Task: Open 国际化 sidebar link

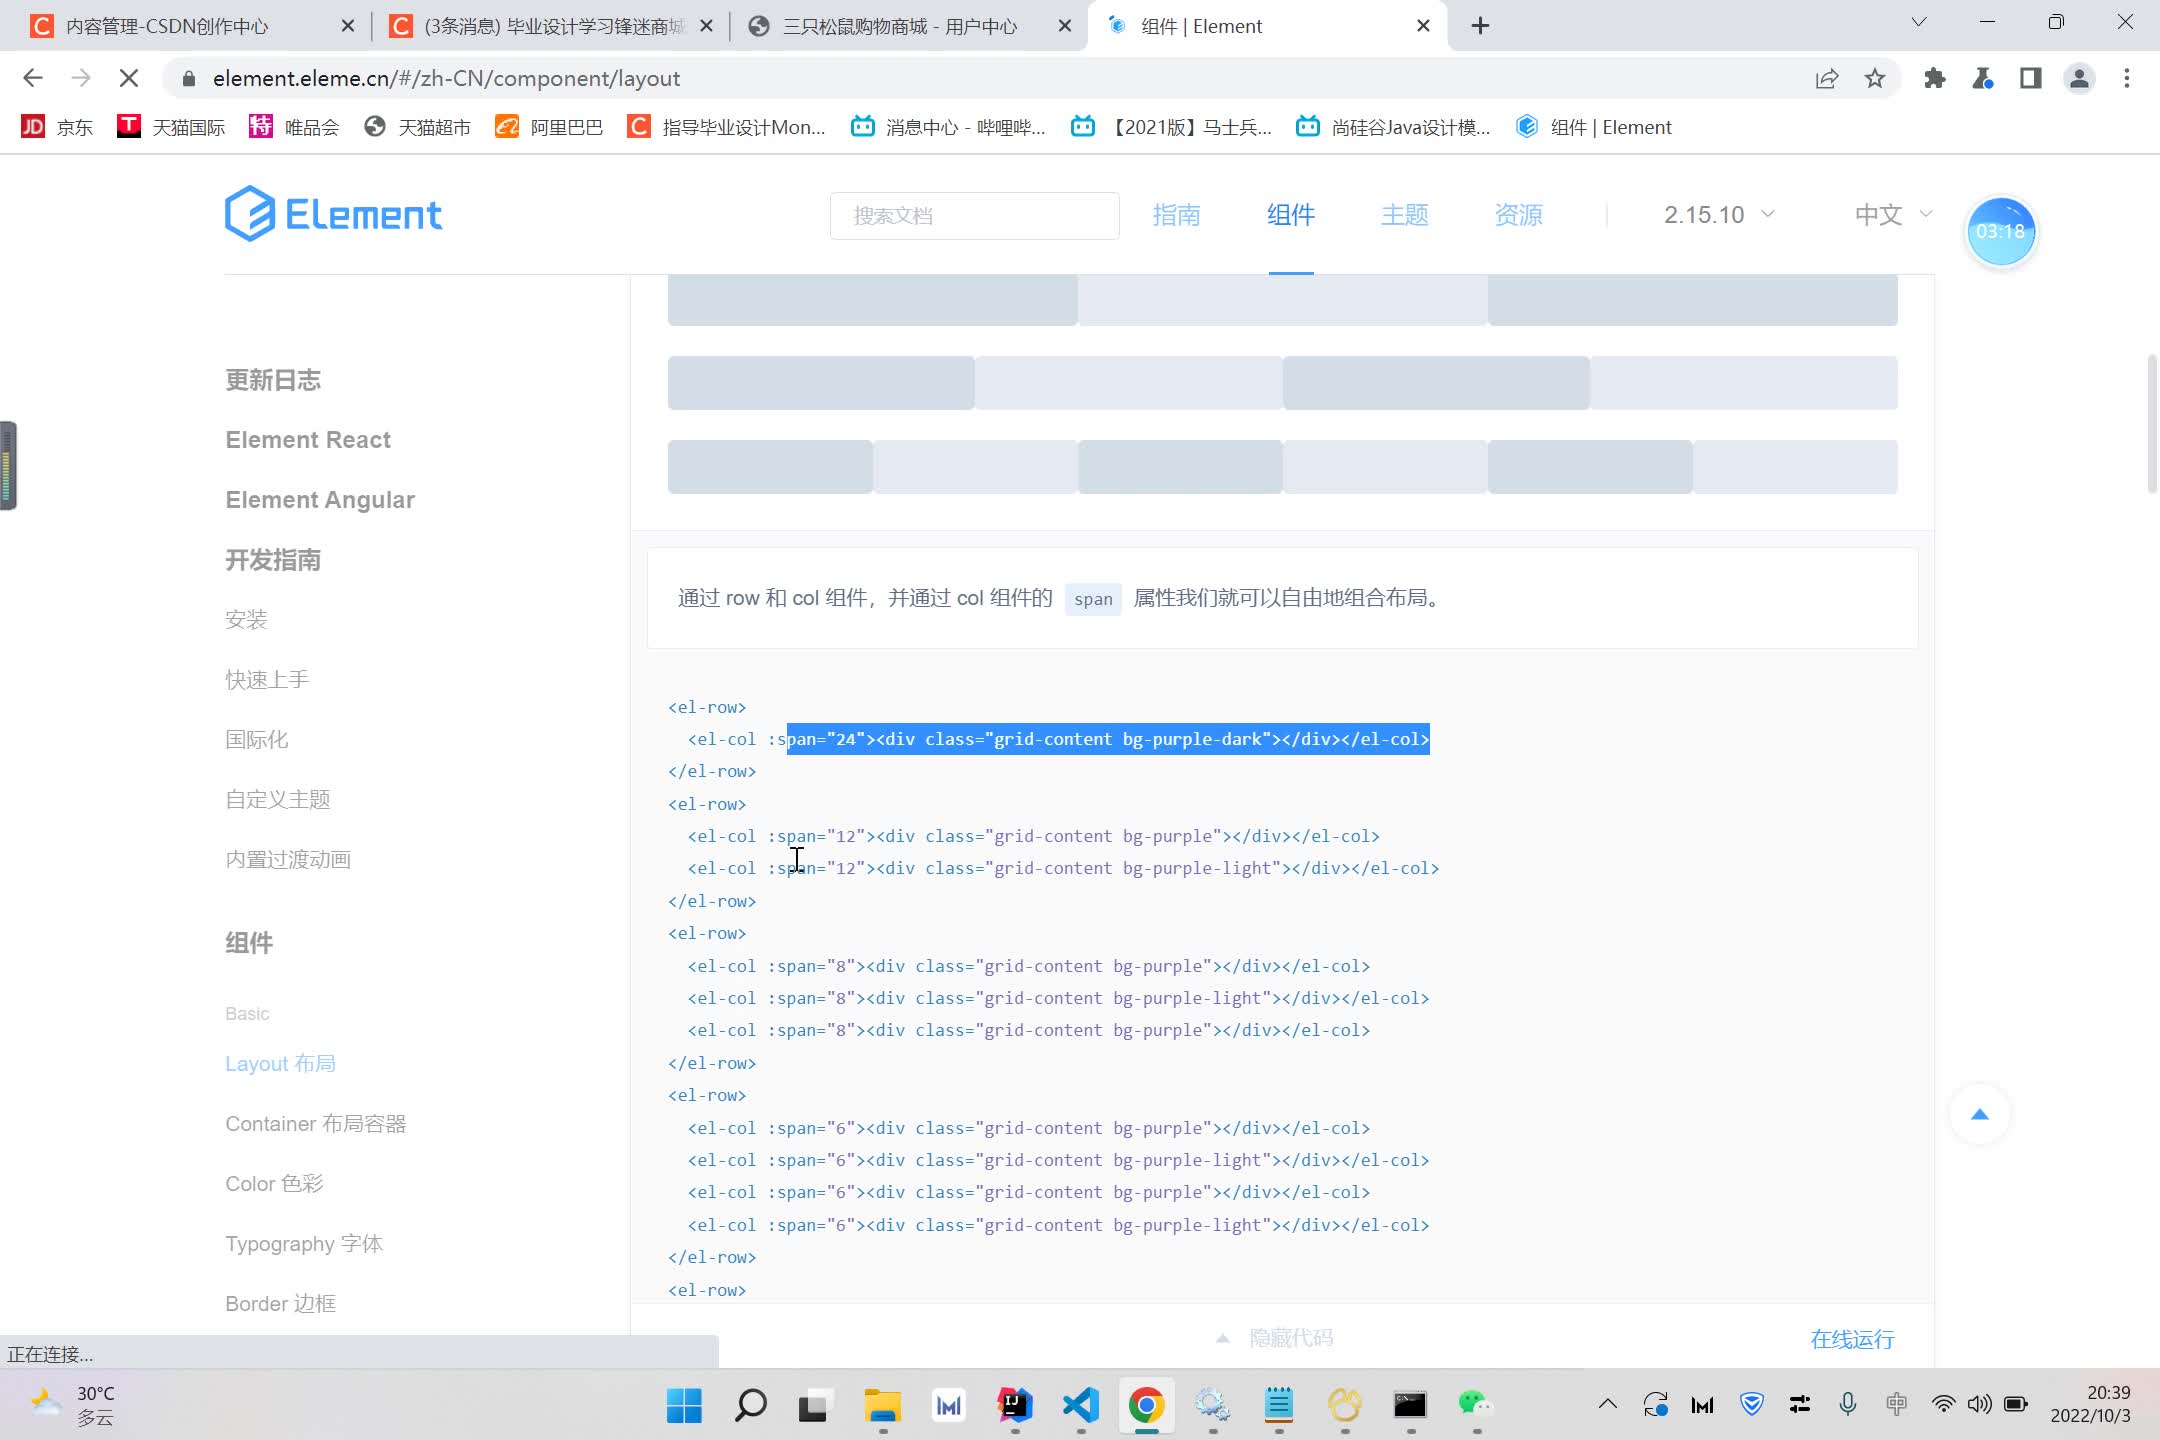Action: (257, 740)
